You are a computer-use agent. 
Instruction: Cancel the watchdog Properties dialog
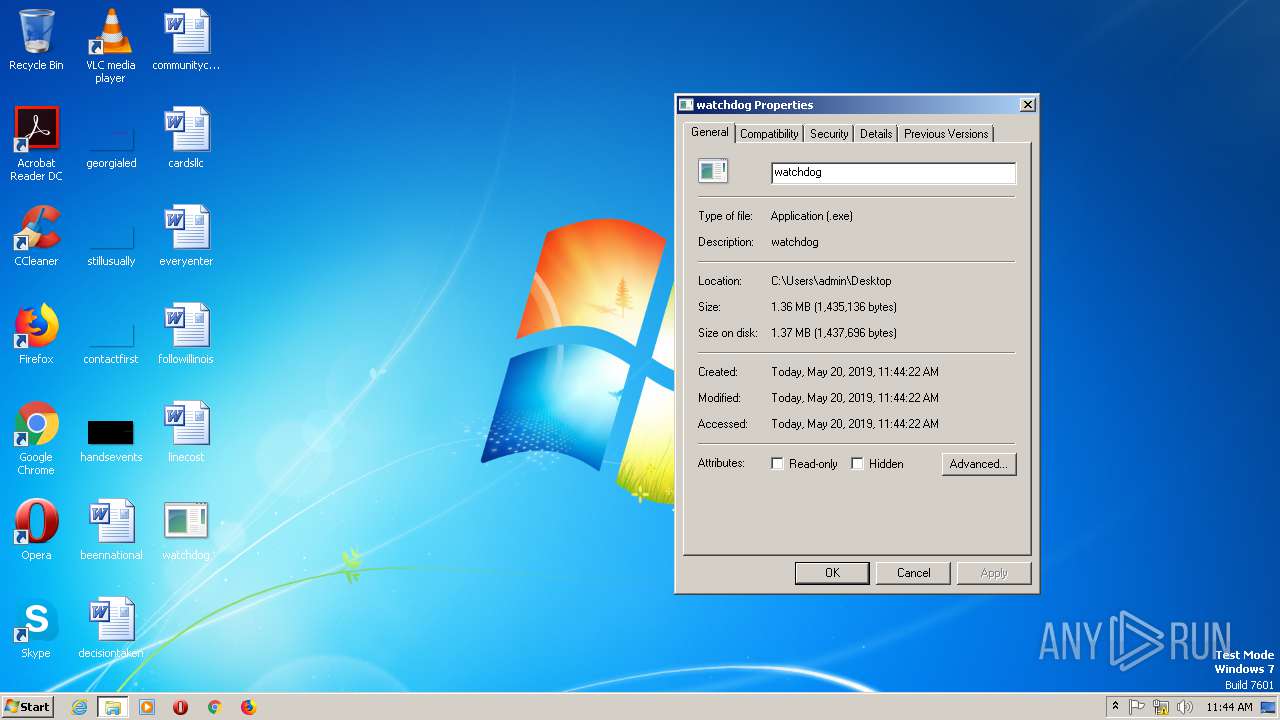coord(913,573)
